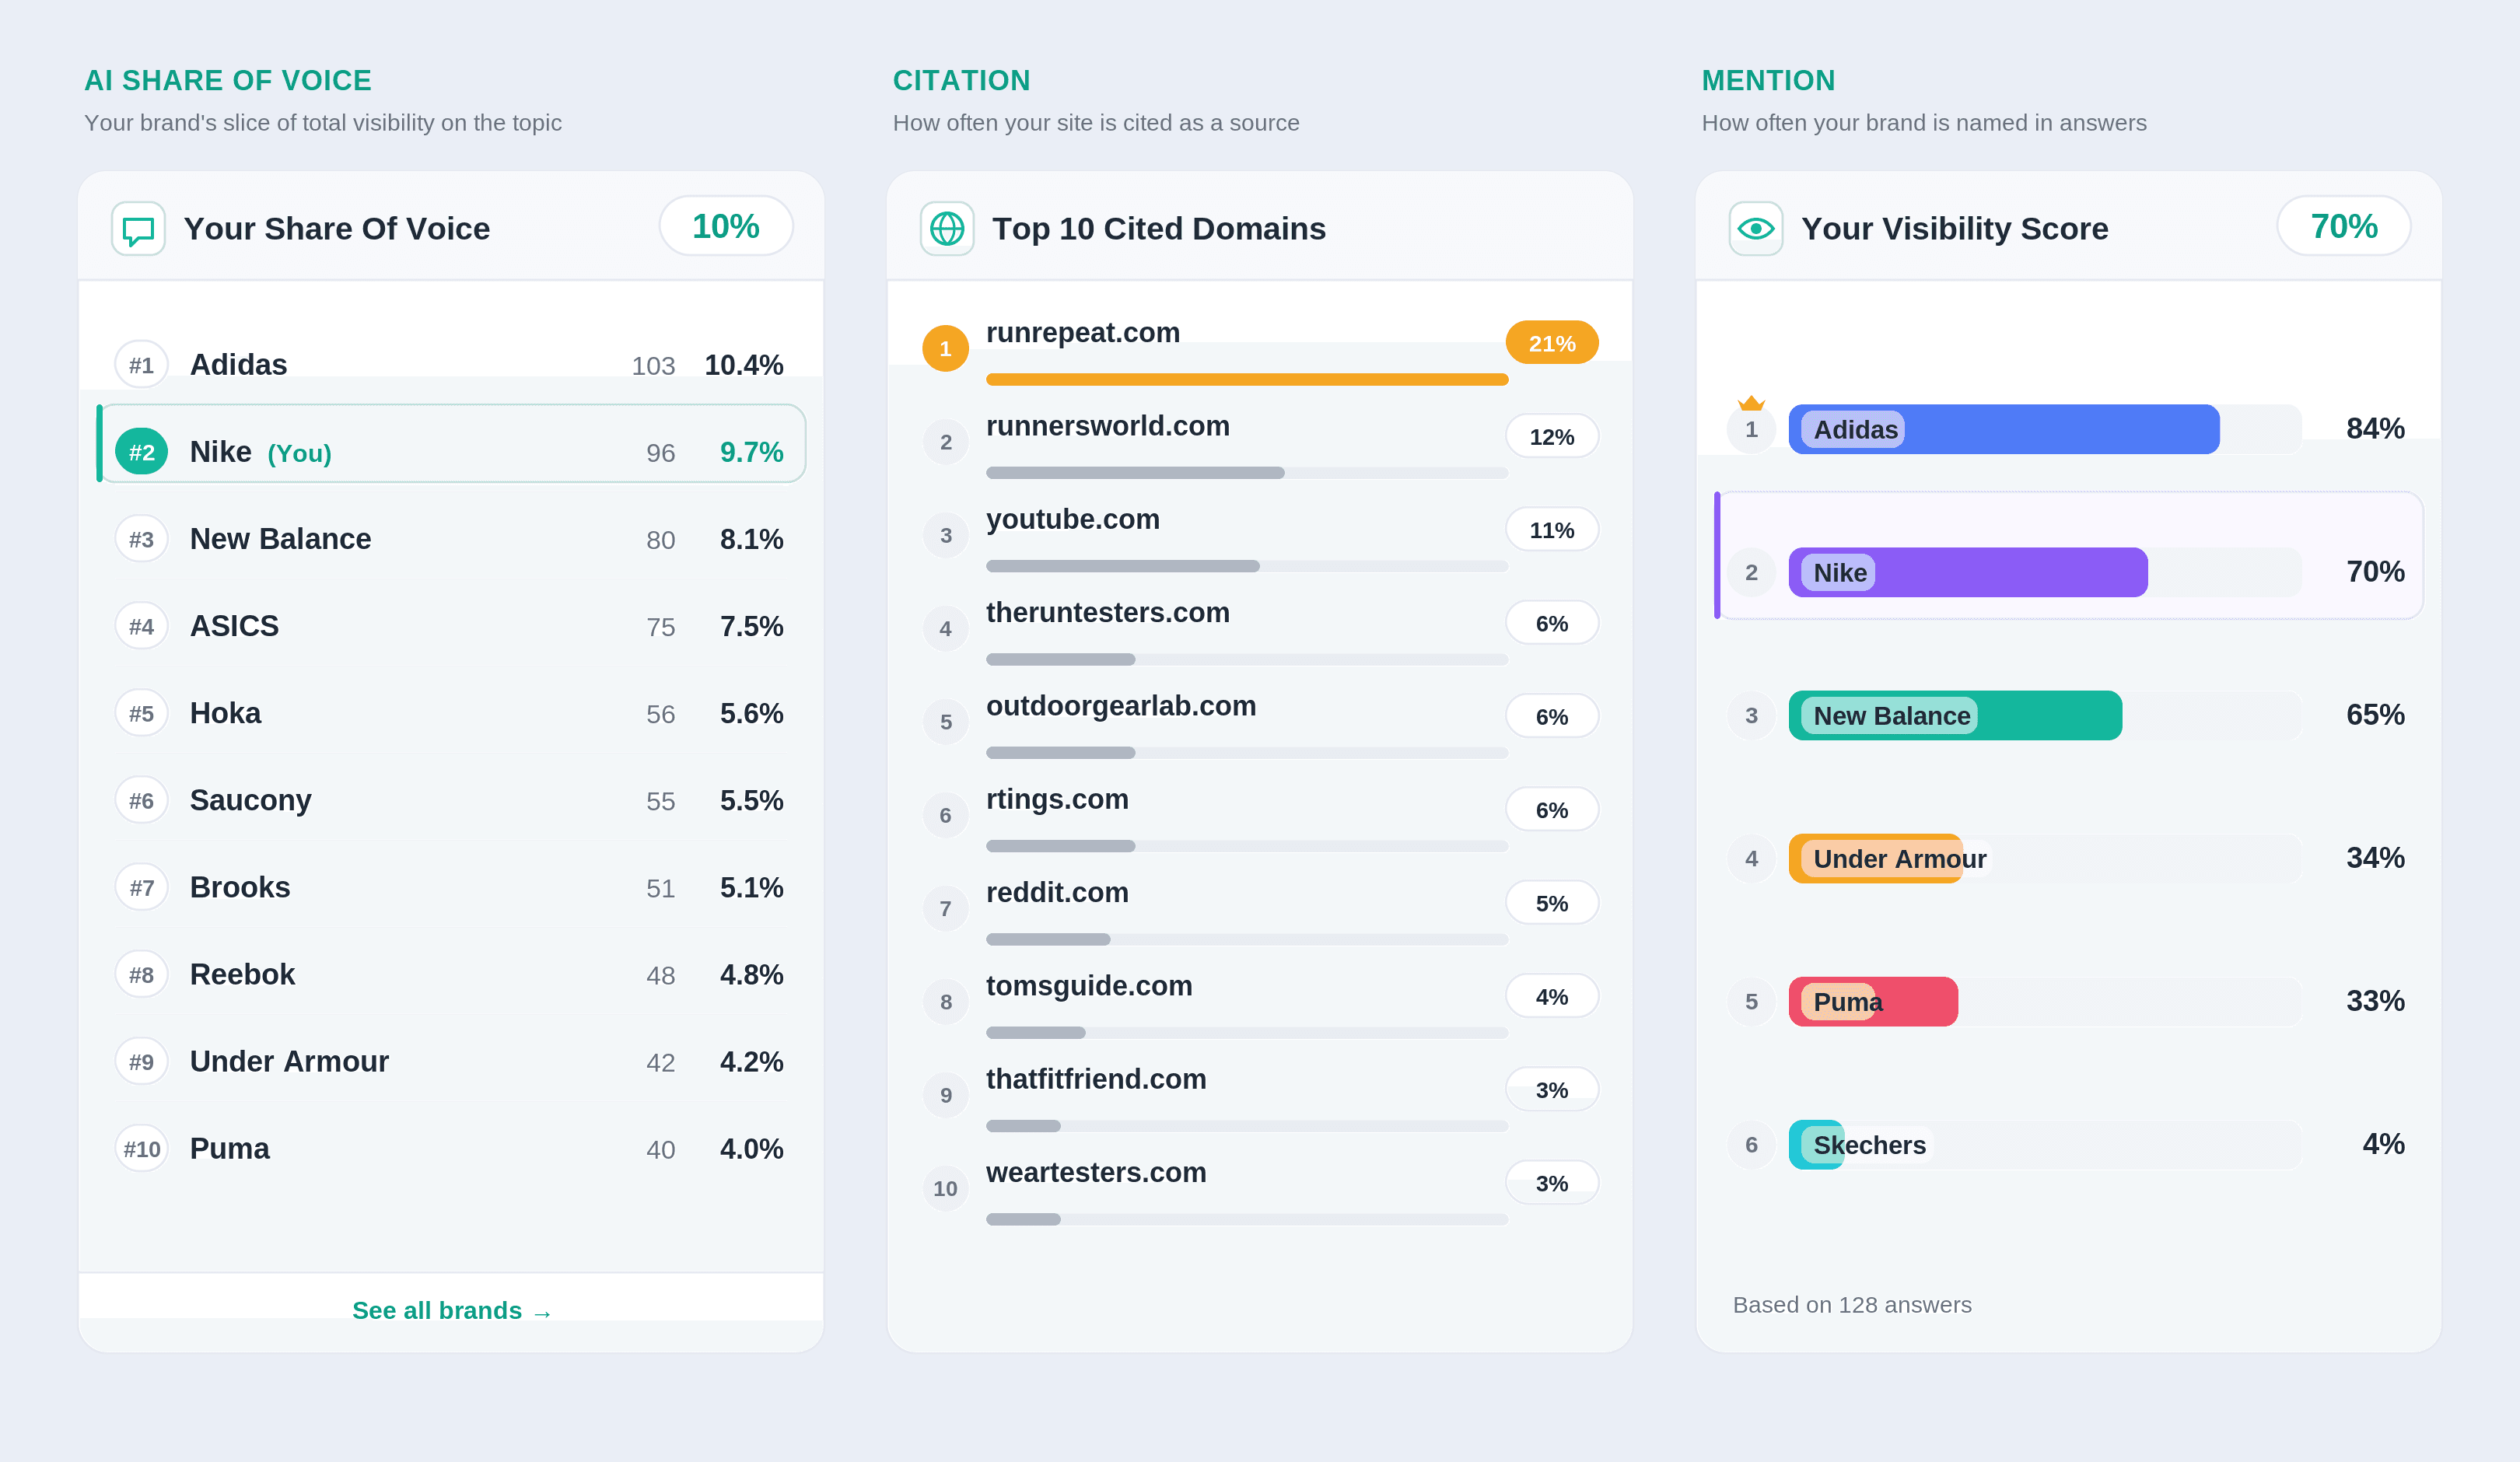Screen dimensions: 2520x1462
Task: Open runnersworld.com from cited domains
Action: (1107, 425)
